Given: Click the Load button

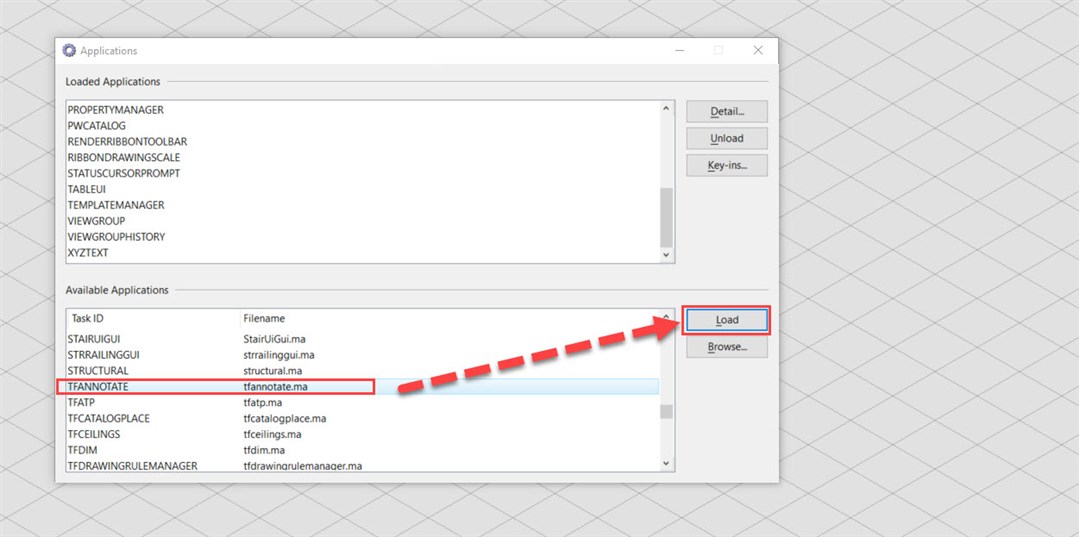Looking at the screenshot, I should [x=727, y=320].
